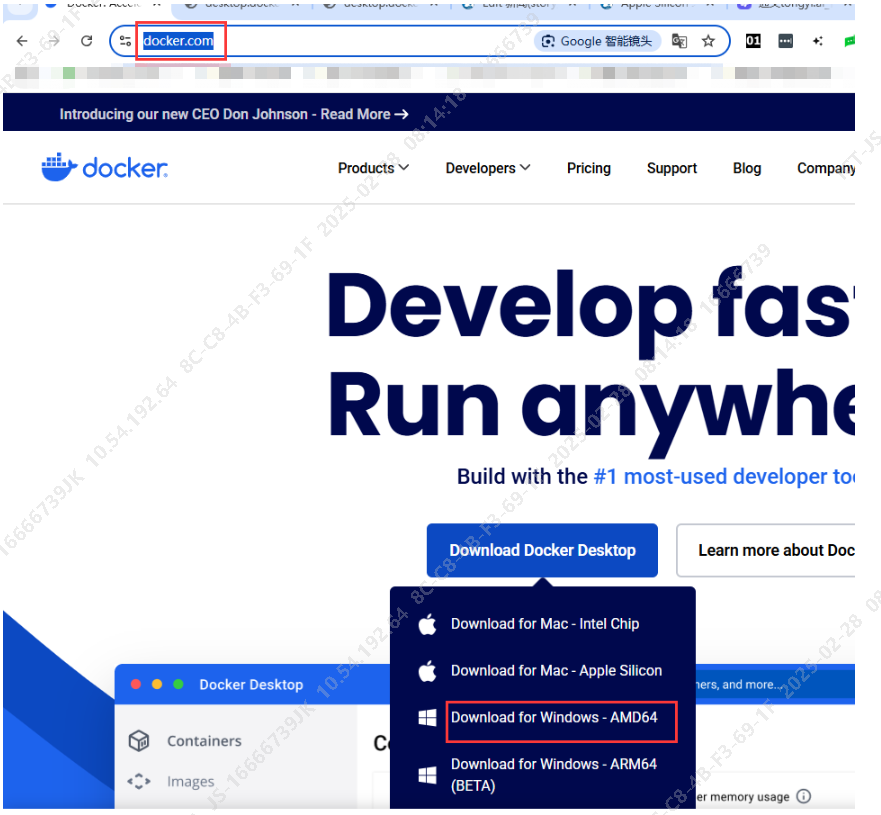Choose Download for Mac - Intel Chip
This screenshot has width=881, height=815.
[544, 623]
